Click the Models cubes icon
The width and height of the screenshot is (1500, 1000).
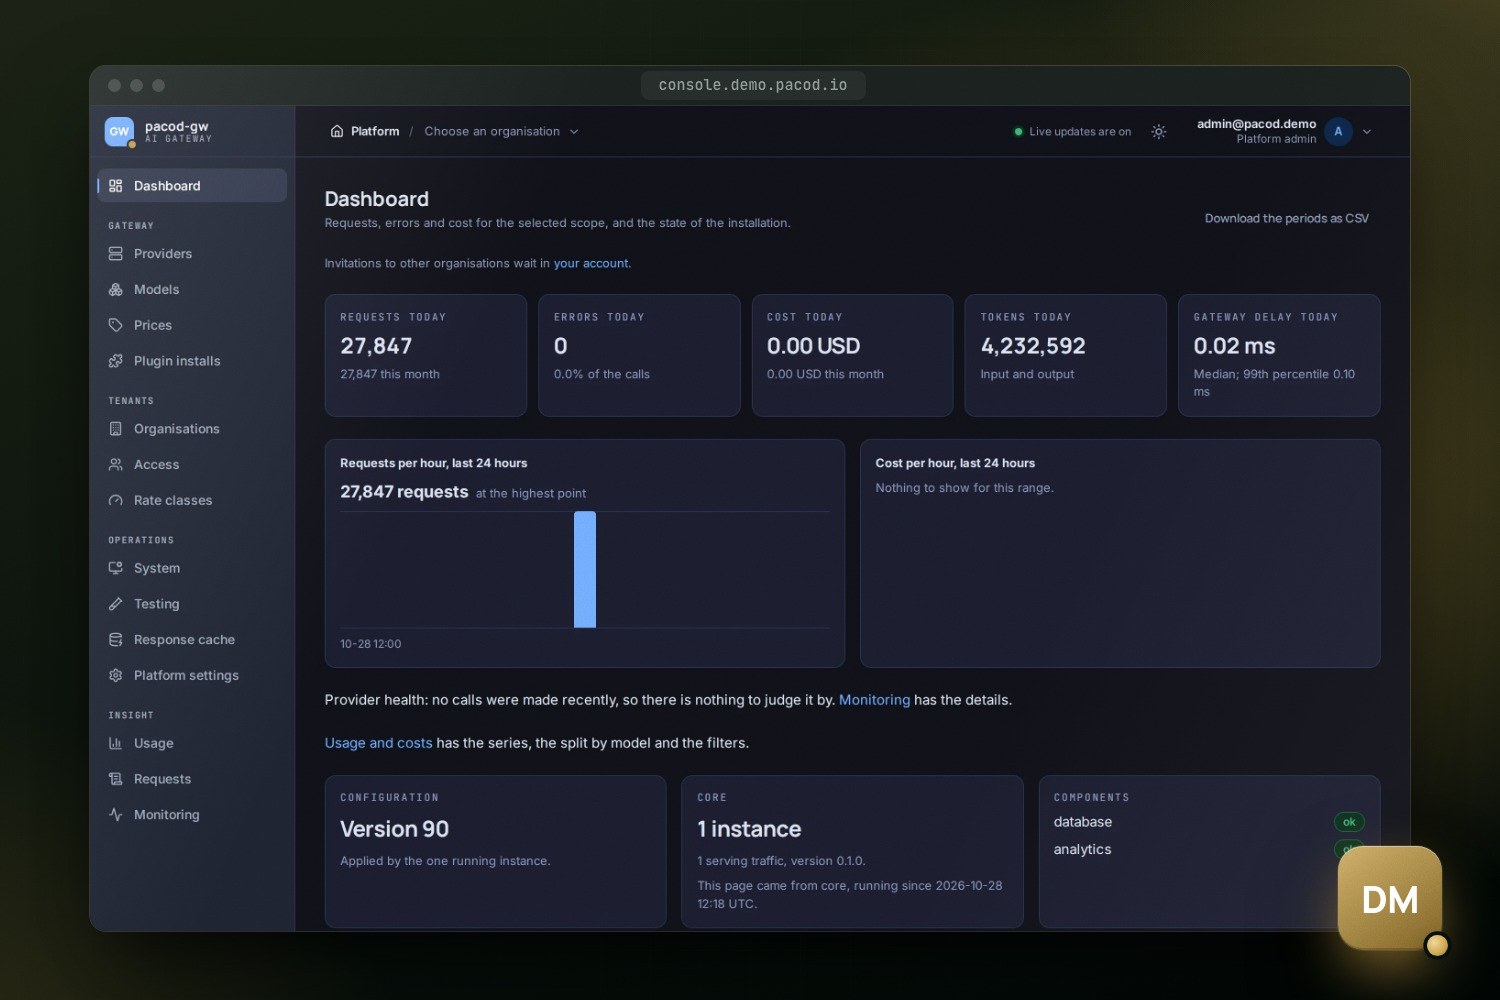pyautogui.click(x=116, y=290)
